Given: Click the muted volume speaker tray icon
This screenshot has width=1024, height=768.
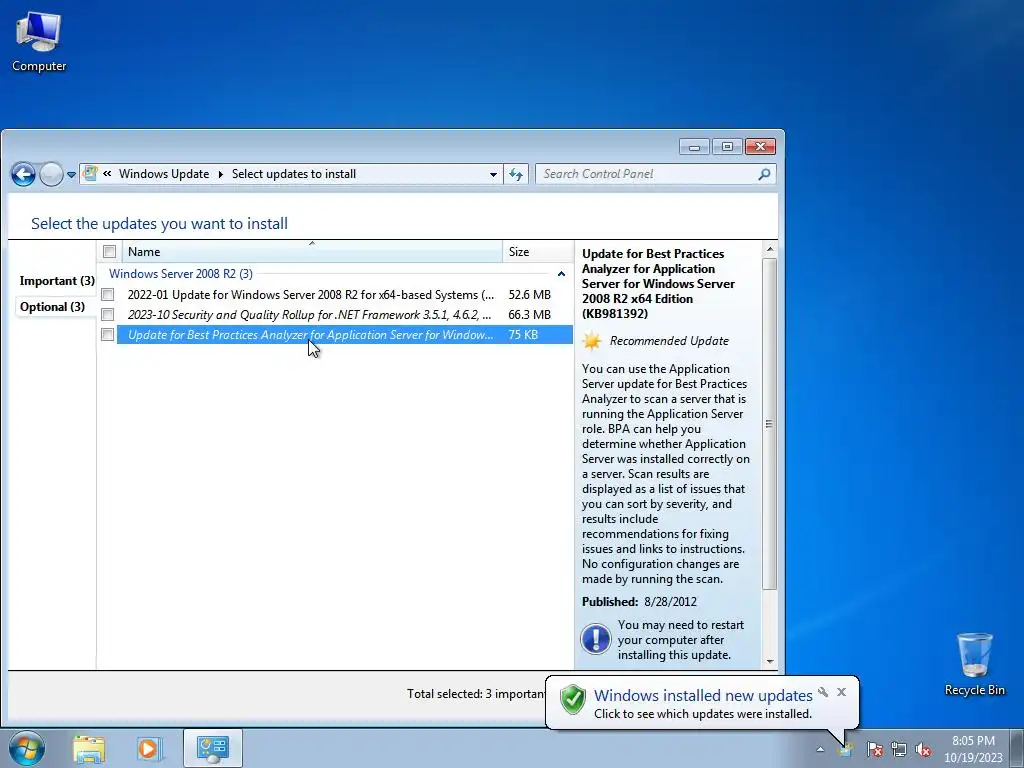Looking at the screenshot, I should pos(923,749).
